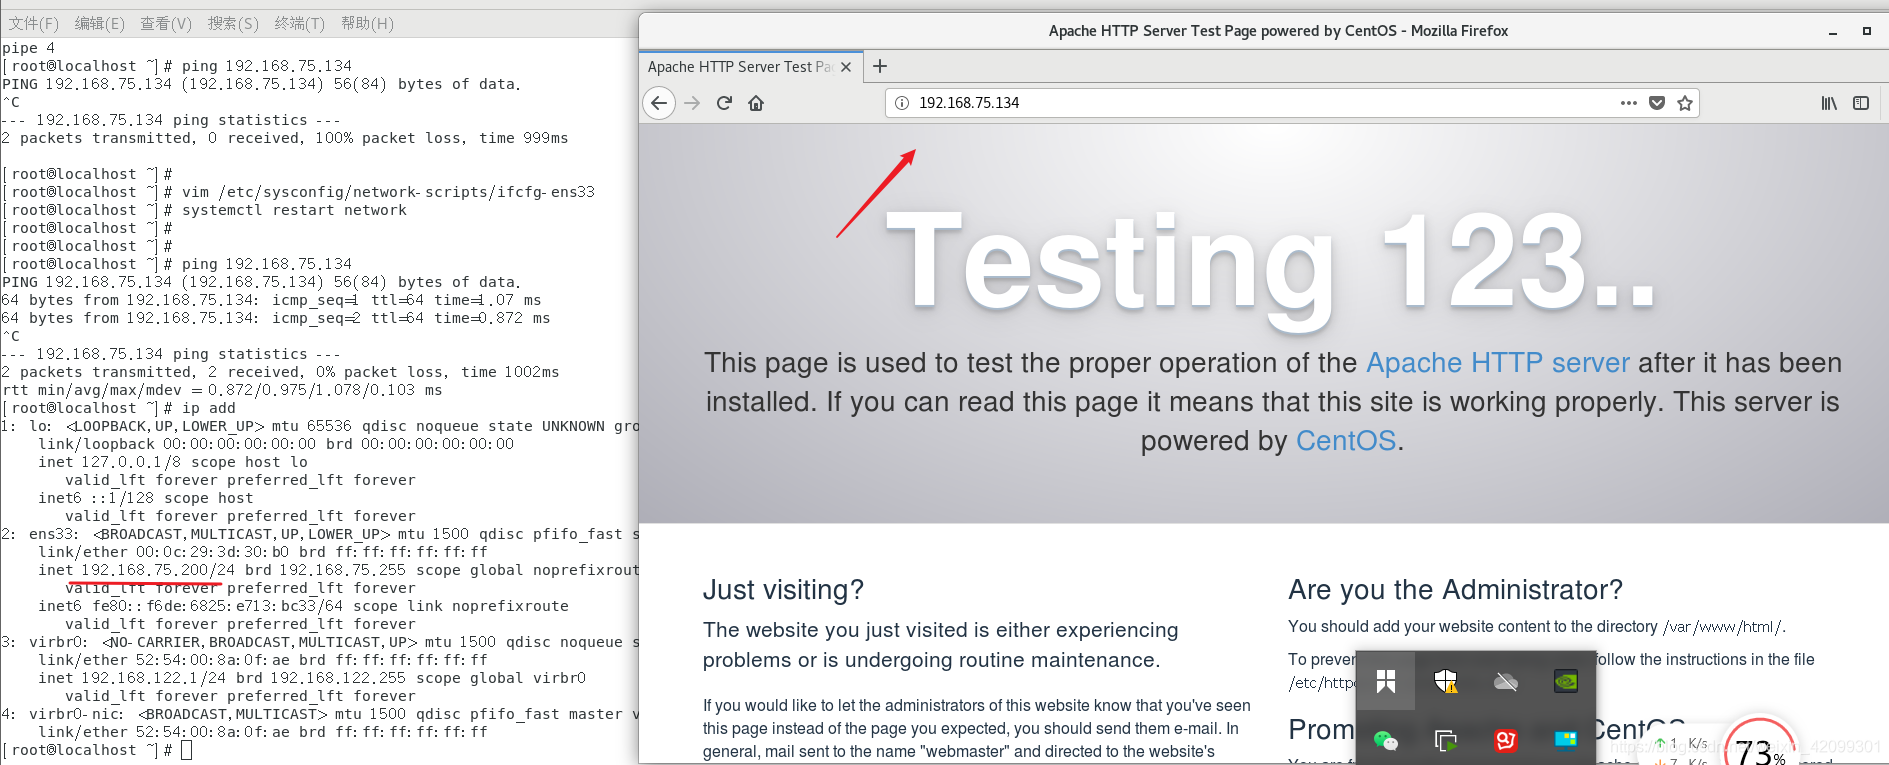Click the 'rtt min/avg/max/mdev' terminal line

(x=222, y=390)
